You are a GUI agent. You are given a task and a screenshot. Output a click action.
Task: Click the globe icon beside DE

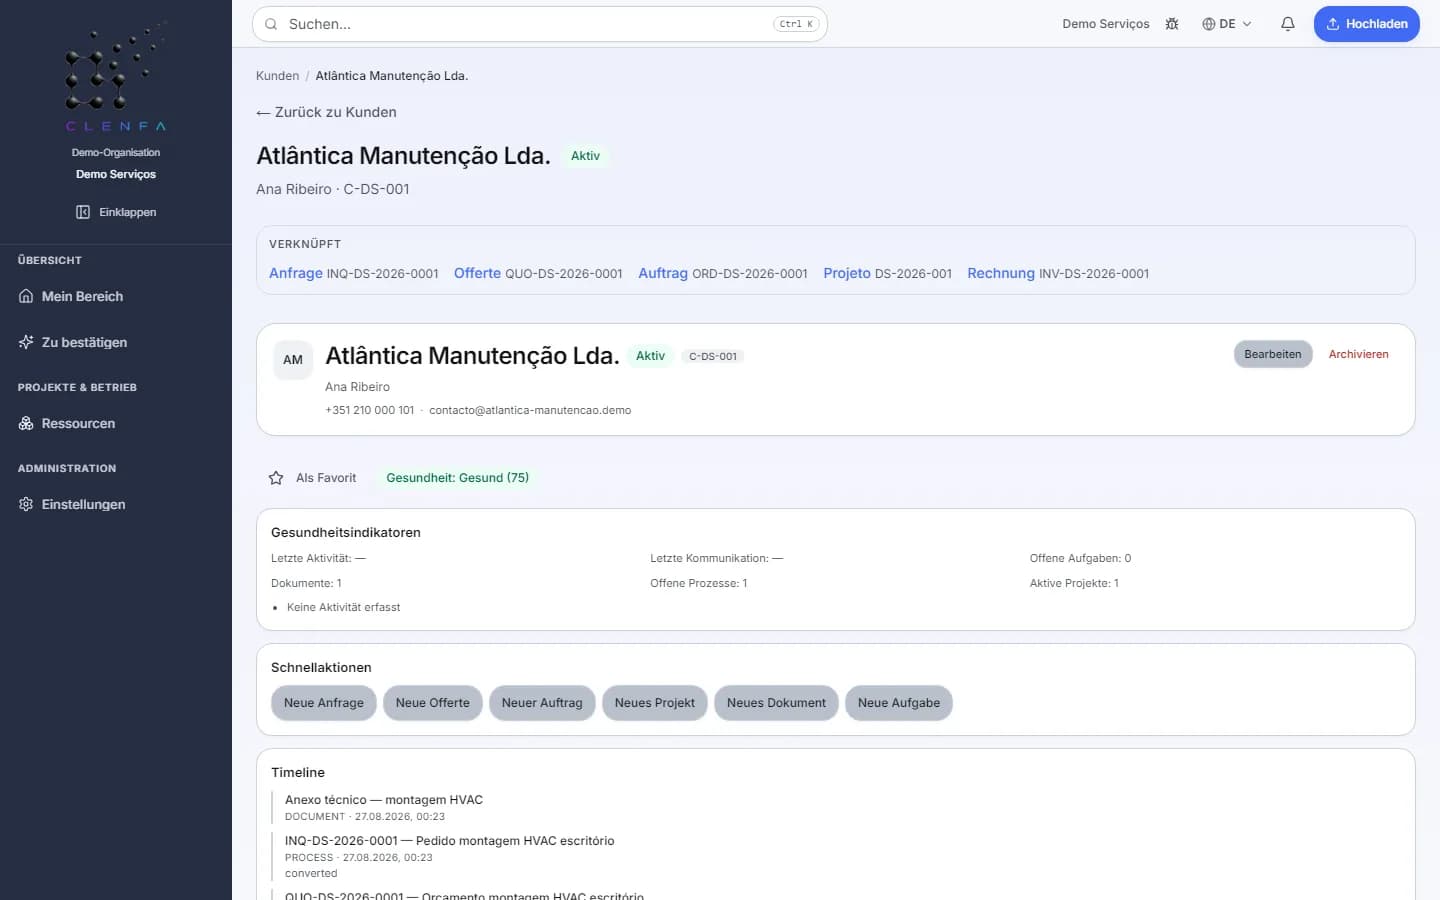pyautogui.click(x=1208, y=24)
